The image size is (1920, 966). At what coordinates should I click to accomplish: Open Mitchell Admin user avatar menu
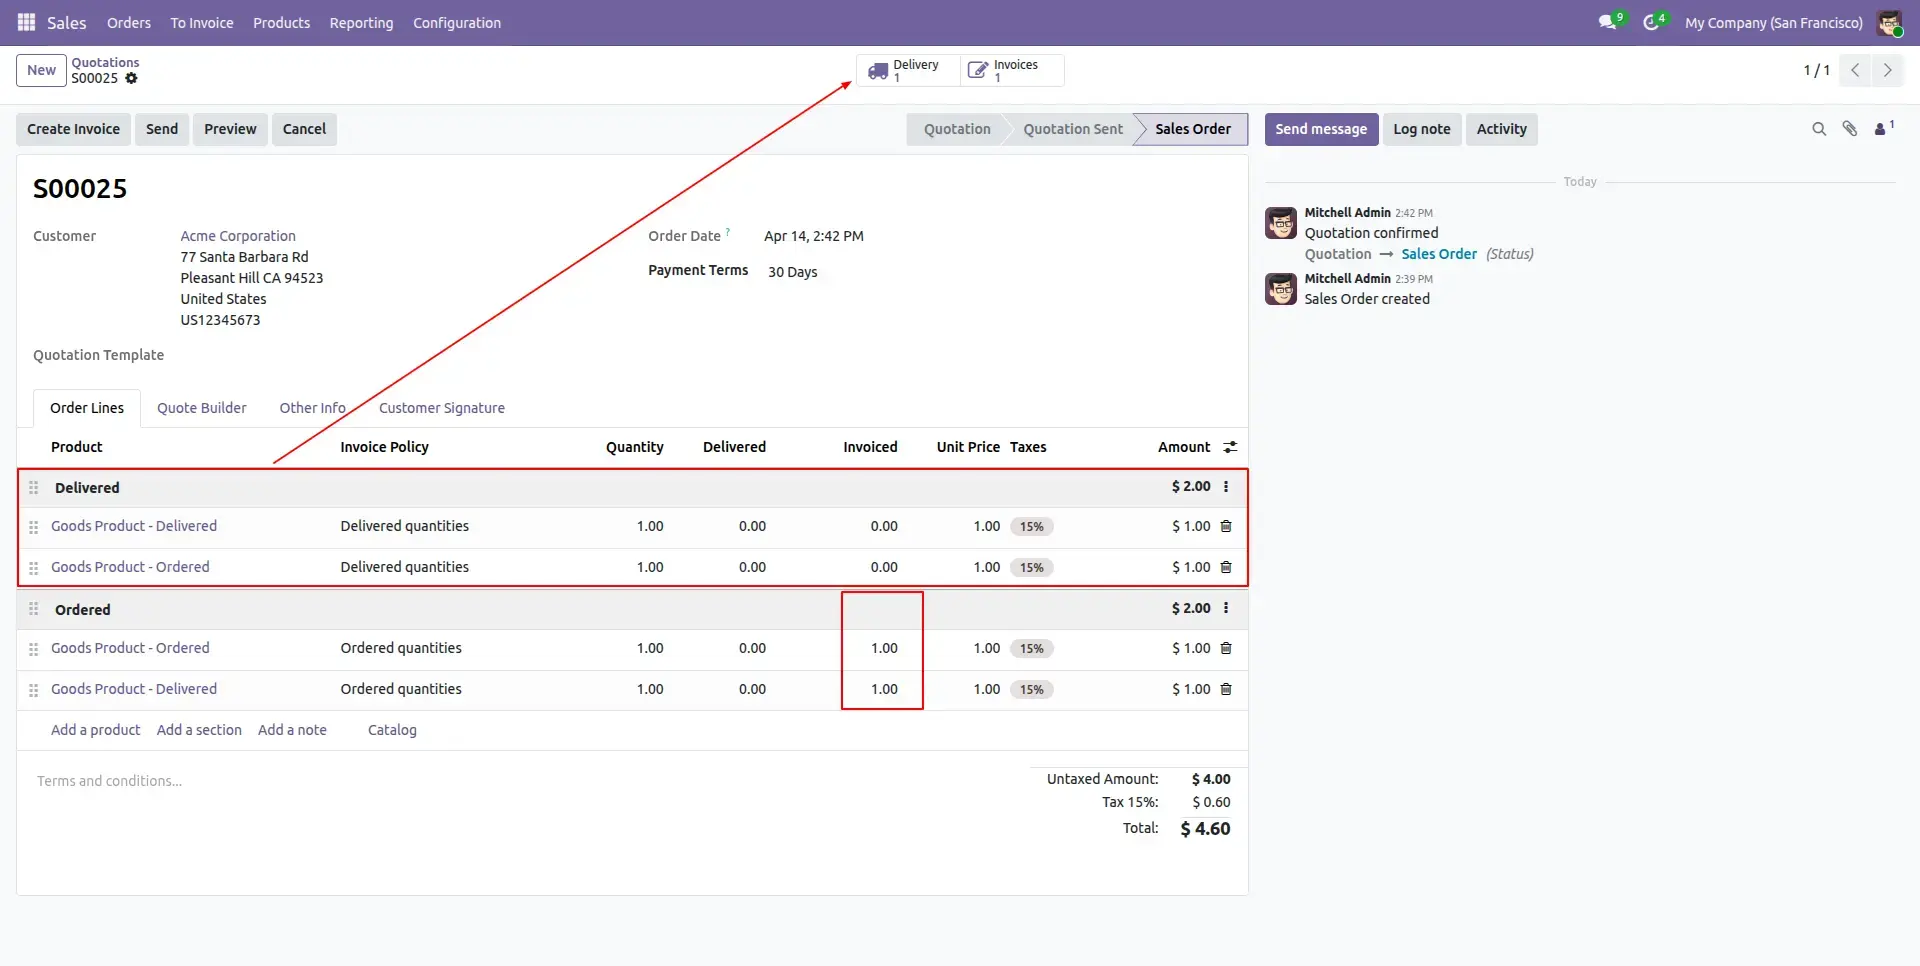1889,22
